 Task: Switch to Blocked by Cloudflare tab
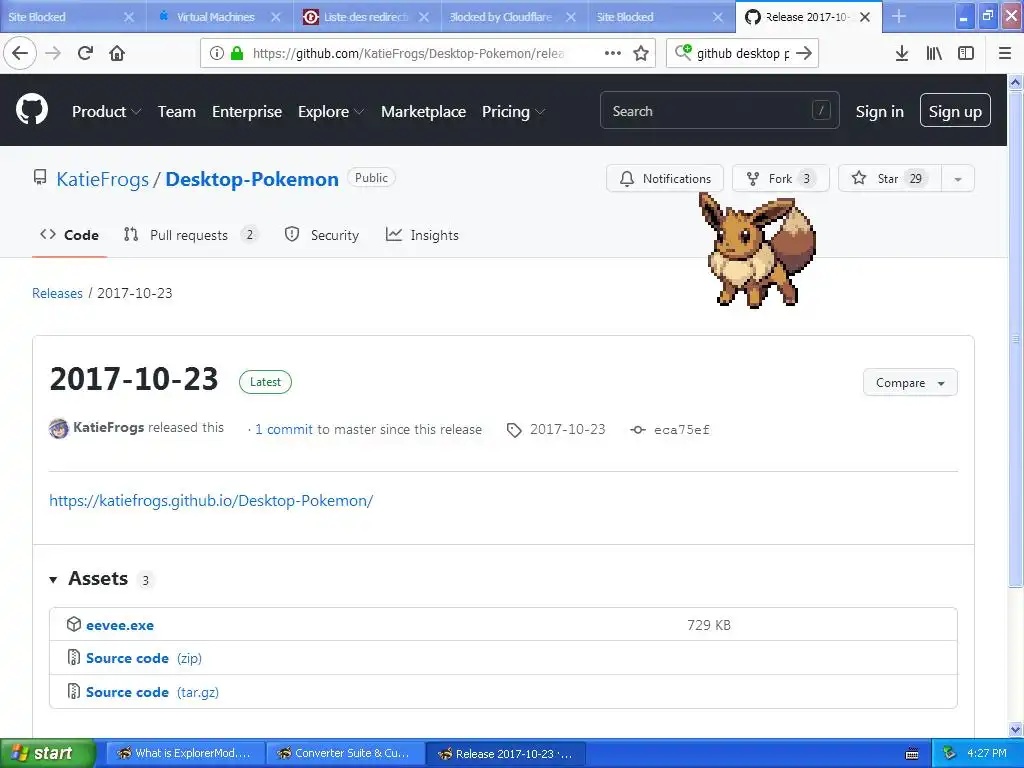coord(513,17)
